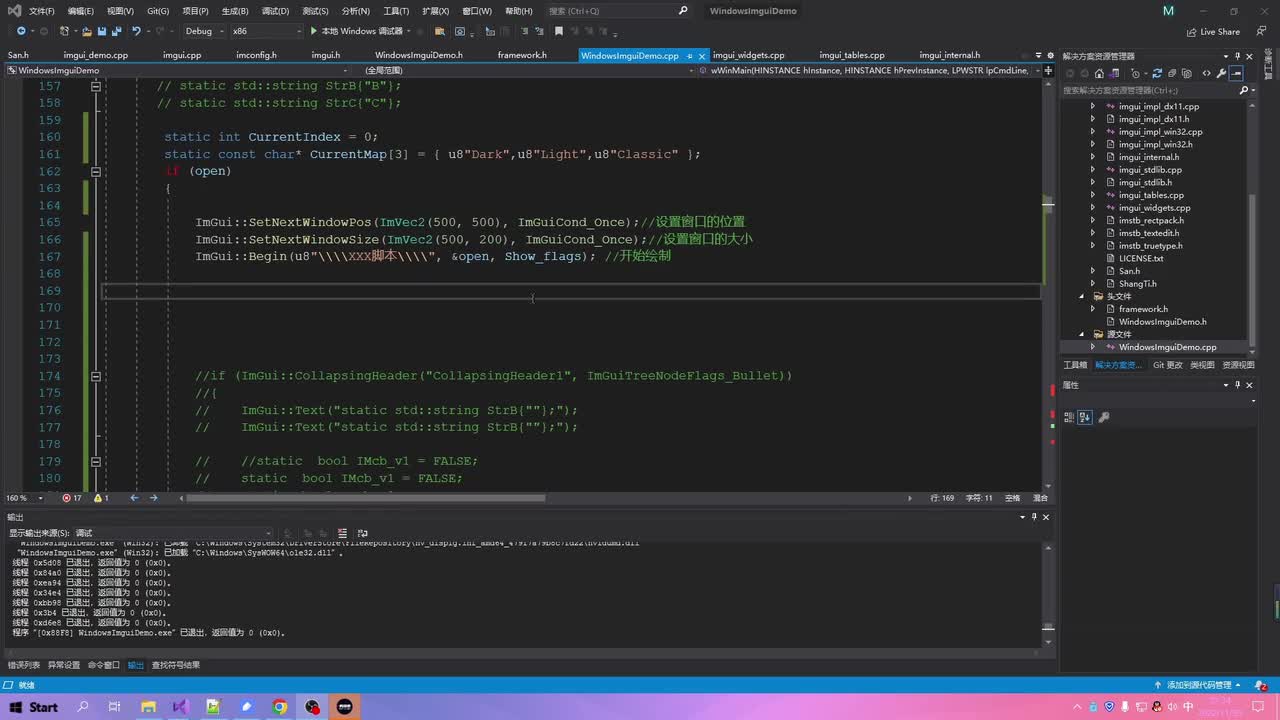1280x720 pixels.
Task: Open the 工具(T) menu
Action: pos(396,11)
